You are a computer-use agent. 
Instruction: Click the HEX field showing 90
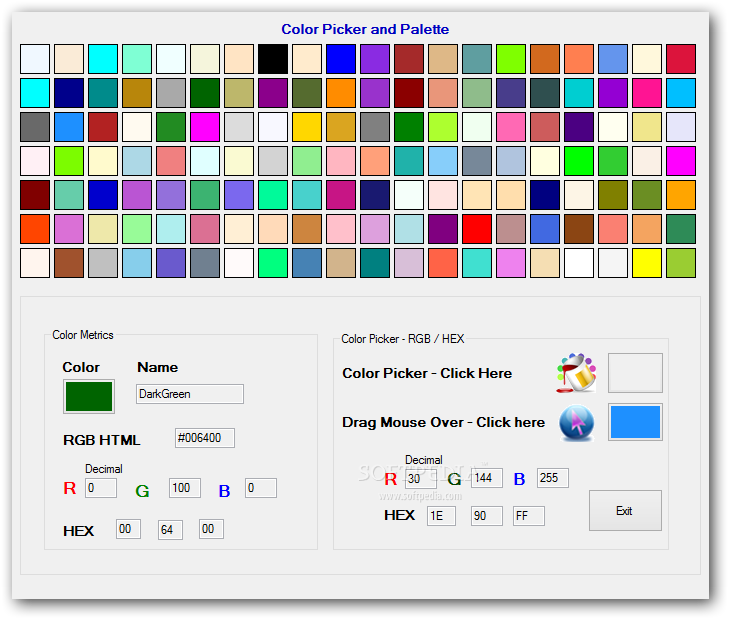pos(486,516)
